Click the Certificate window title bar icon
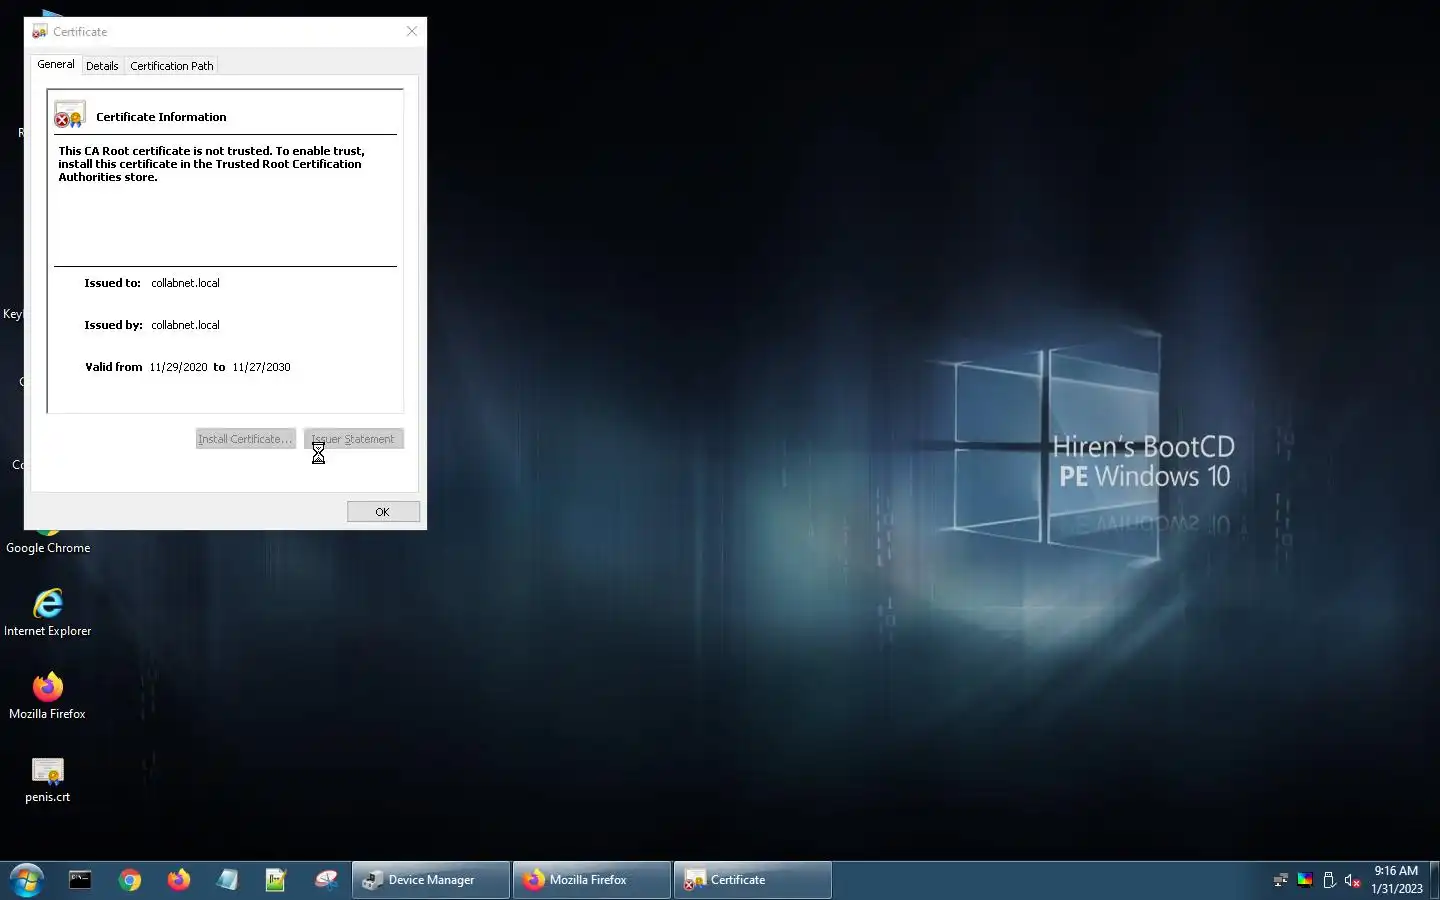This screenshot has height=900, width=1440. (40, 32)
